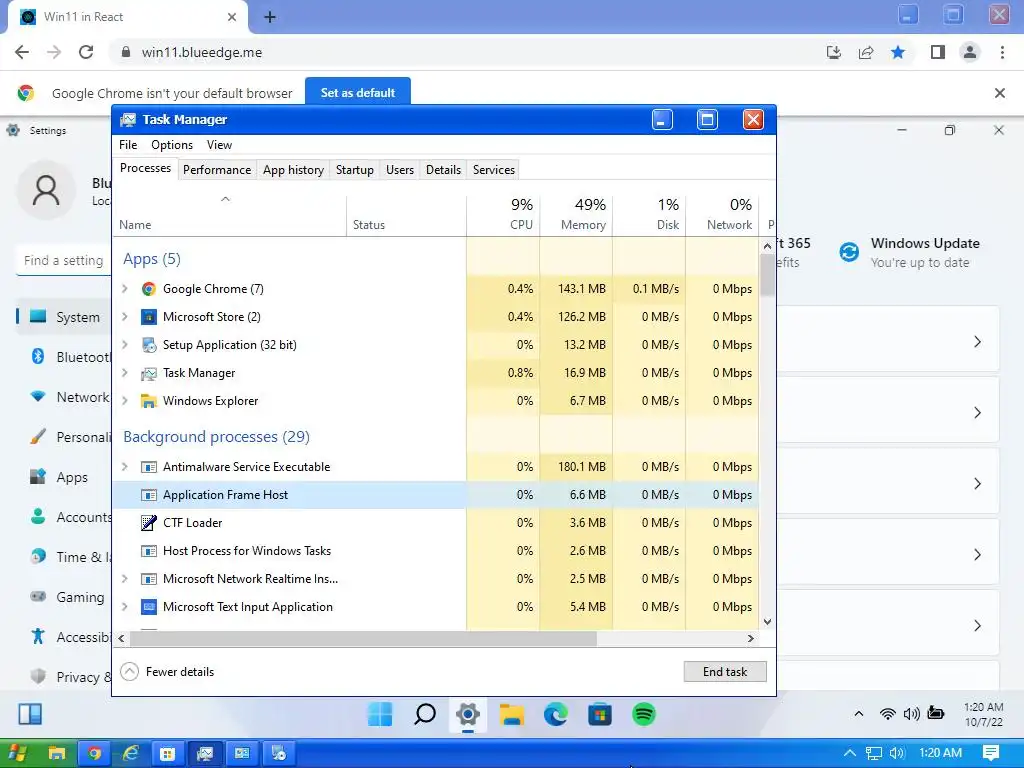Collapse with the Fewer details button

[168, 671]
